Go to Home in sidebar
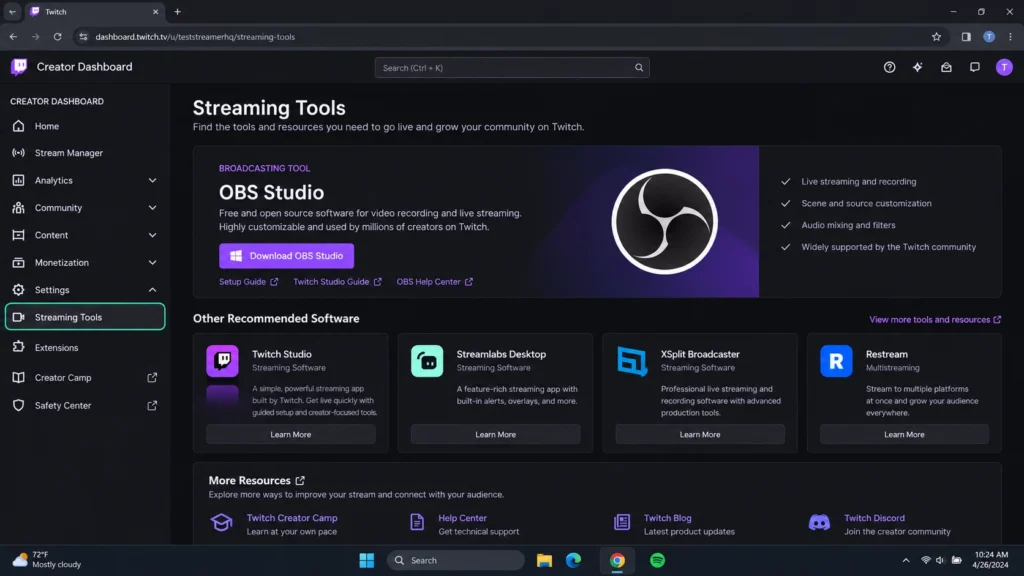Viewport: 1024px width, 576px height. coord(85,126)
